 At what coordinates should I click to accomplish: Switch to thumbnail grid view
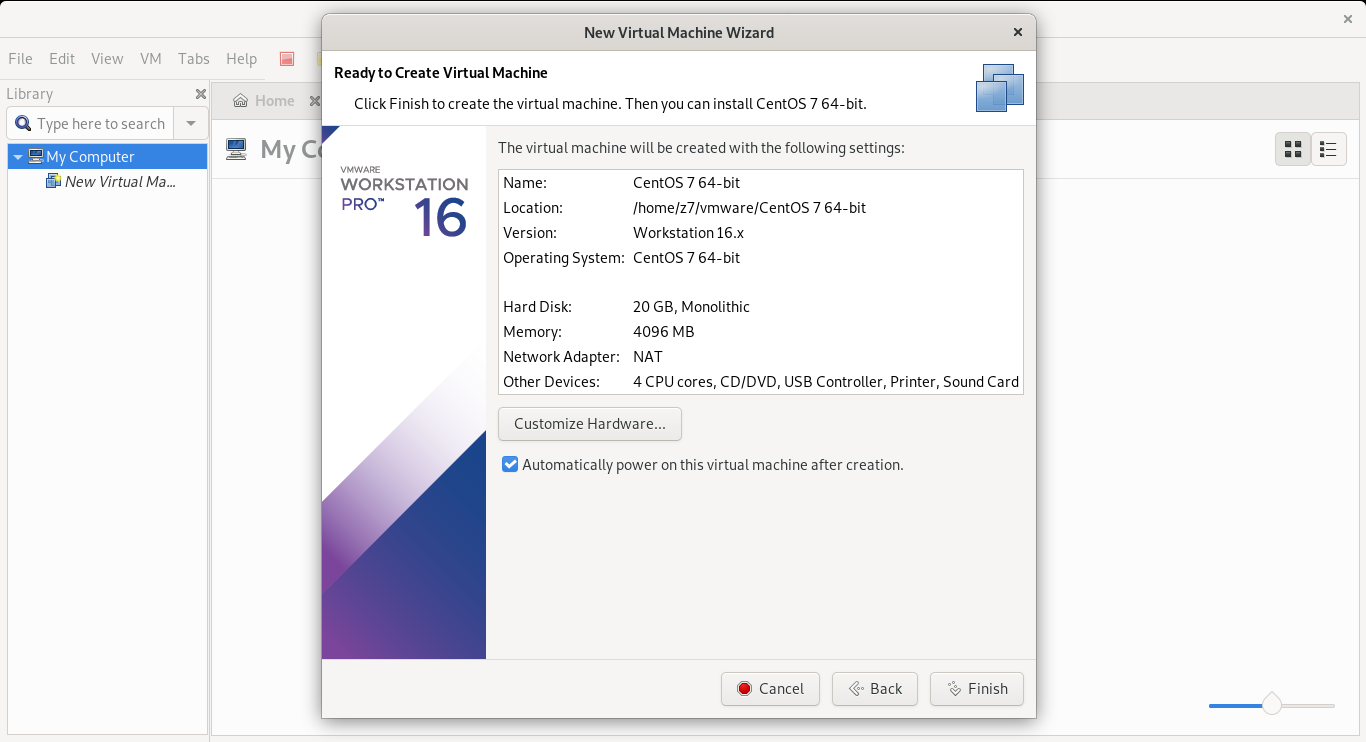point(1293,149)
